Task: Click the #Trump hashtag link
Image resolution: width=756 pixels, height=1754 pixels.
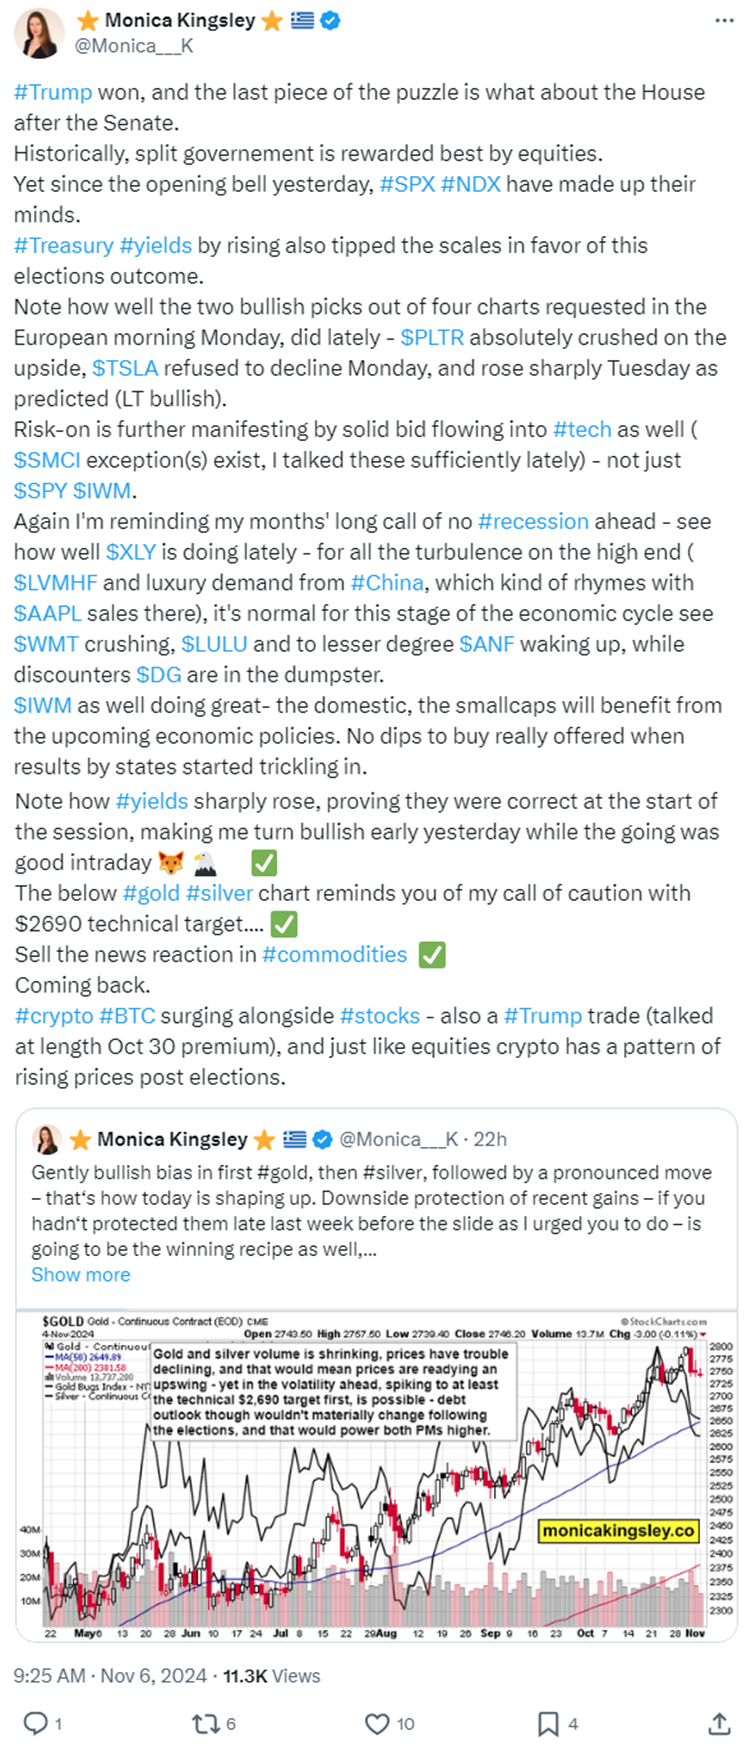Action: click(48, 92)
